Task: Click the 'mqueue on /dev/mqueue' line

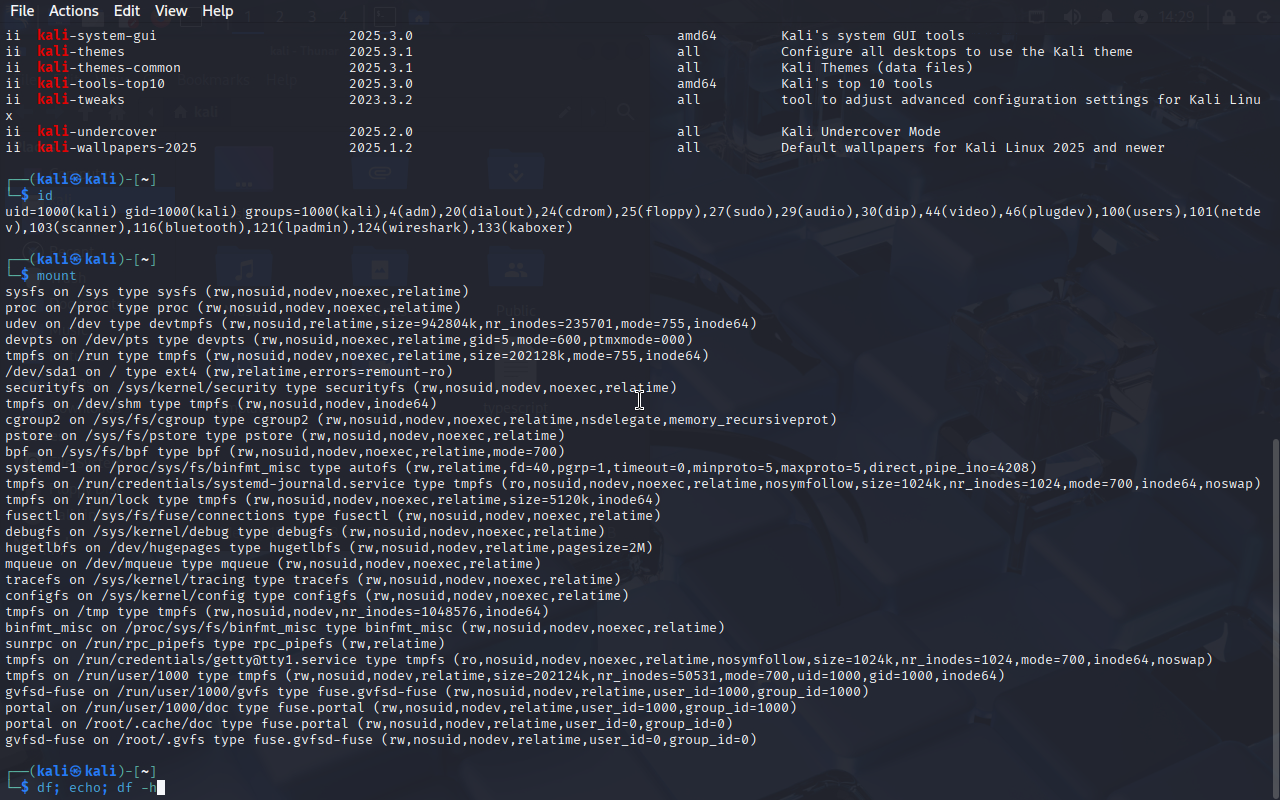Action: [x=273, y=564]
